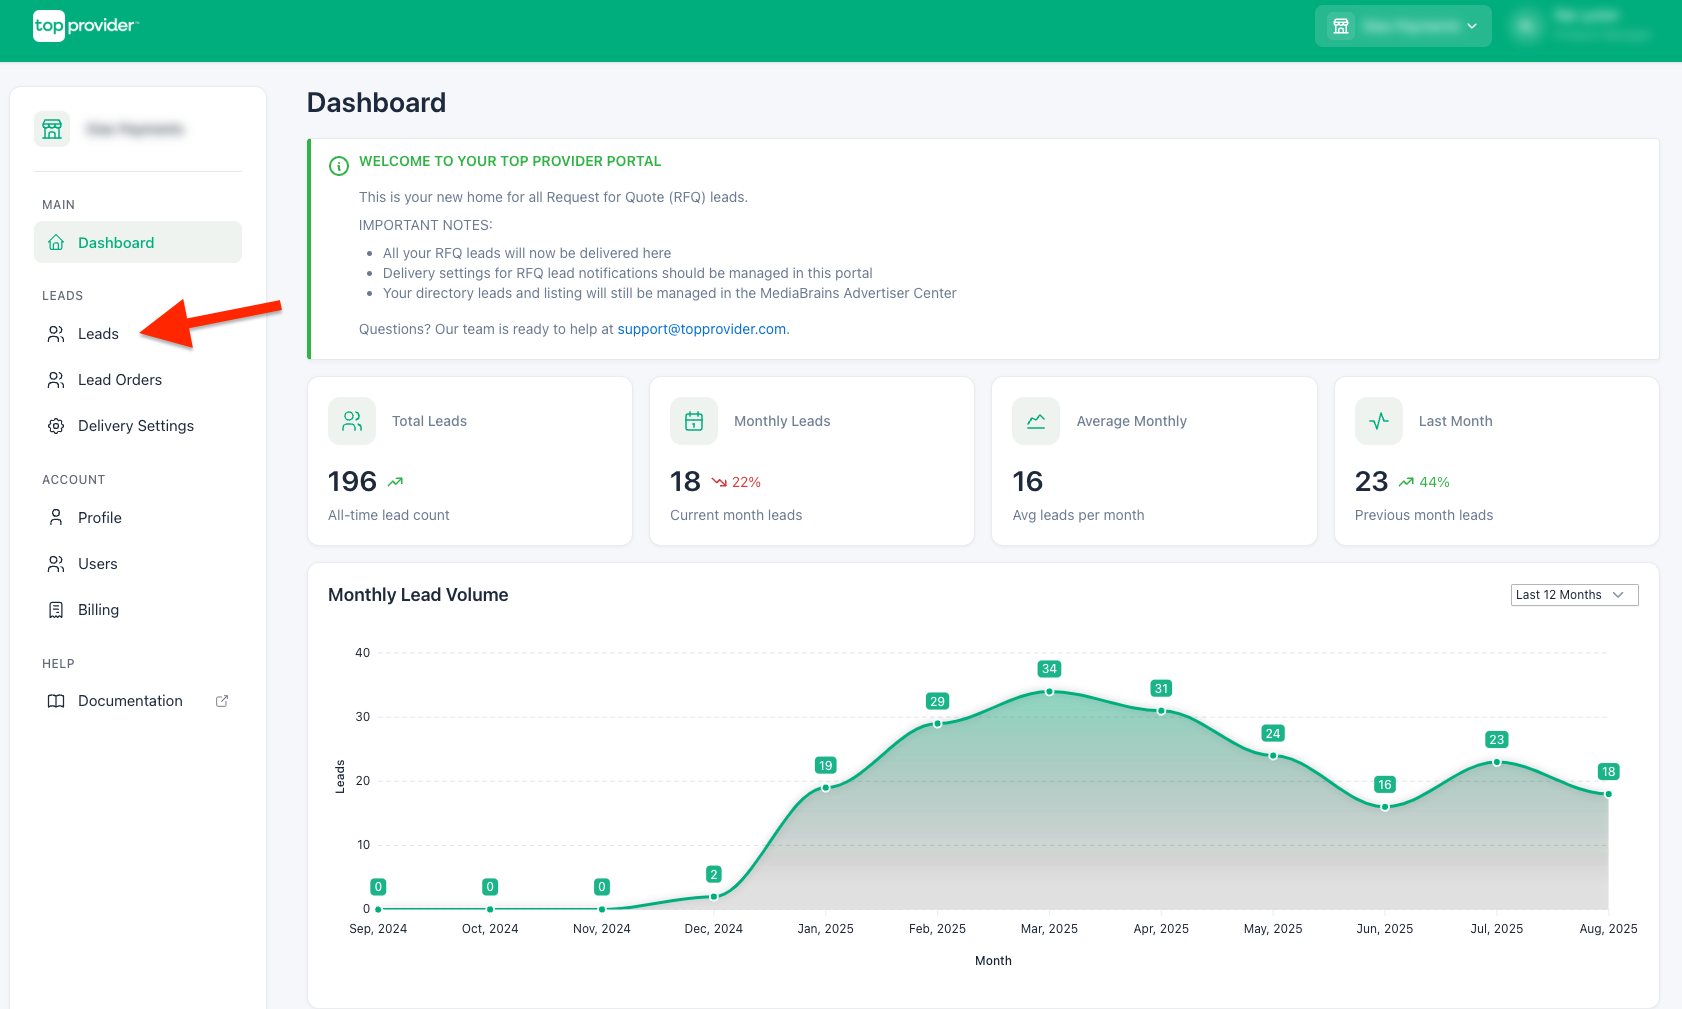Click the Mar 2025 data point labeled 34
Viewport: 1682px width, 1009px height.
[x=1049, y=691]
